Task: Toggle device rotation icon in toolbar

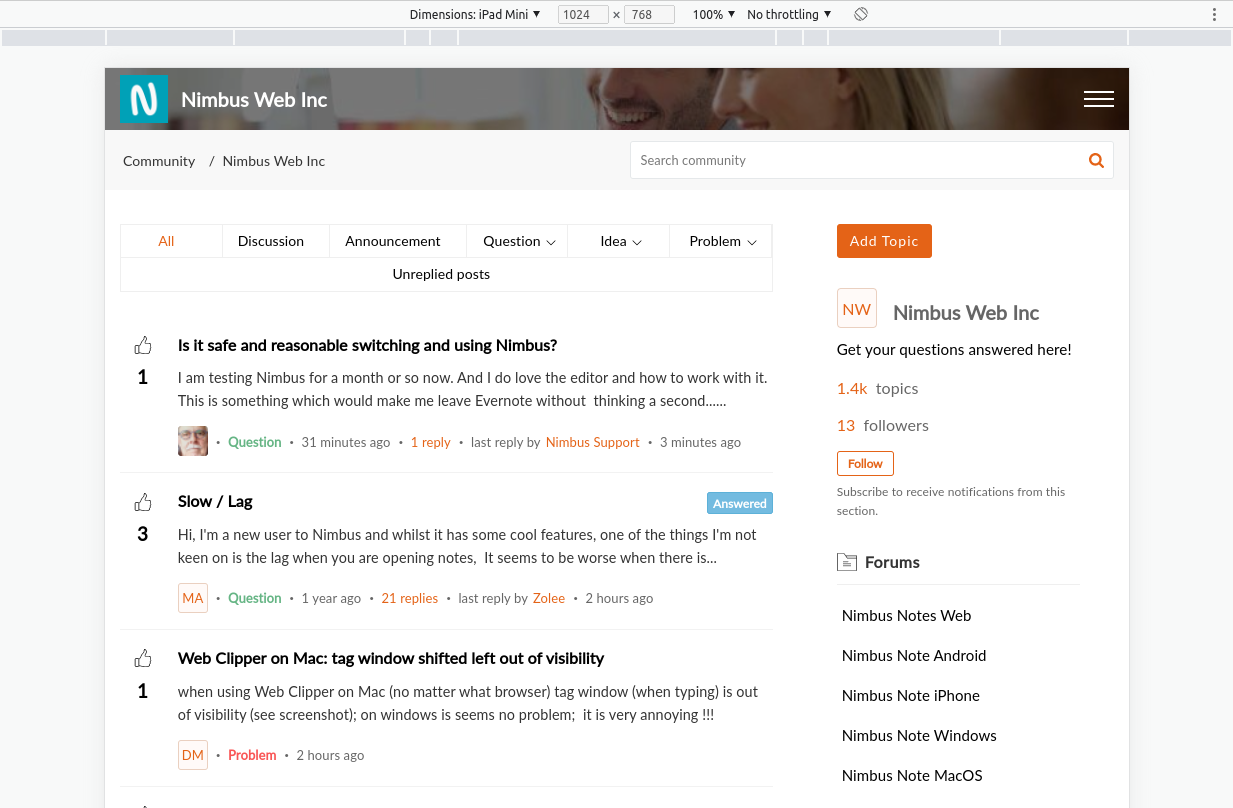Action: [x=861, y=14]
